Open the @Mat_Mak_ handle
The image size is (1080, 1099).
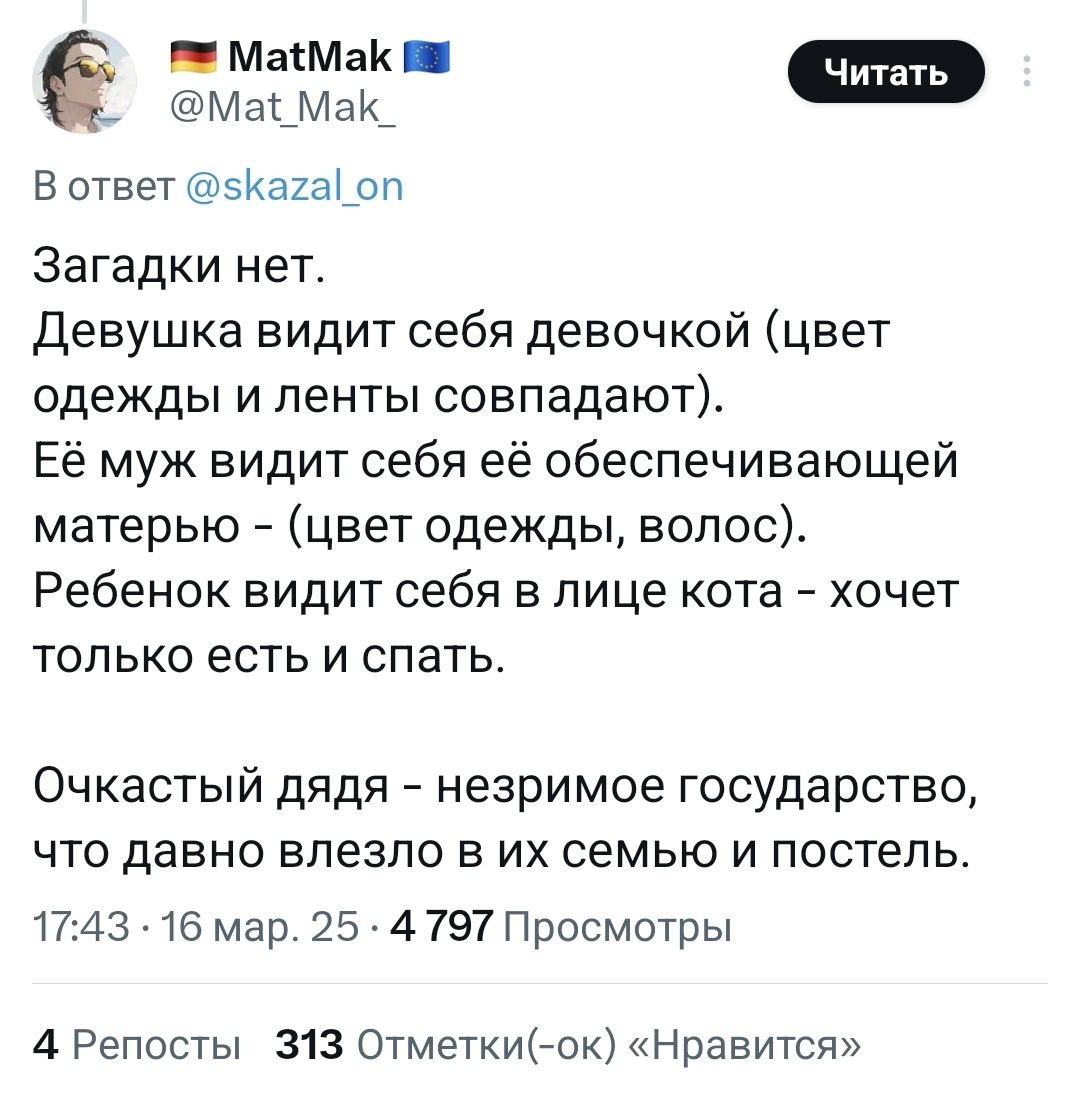click(283, 107)
